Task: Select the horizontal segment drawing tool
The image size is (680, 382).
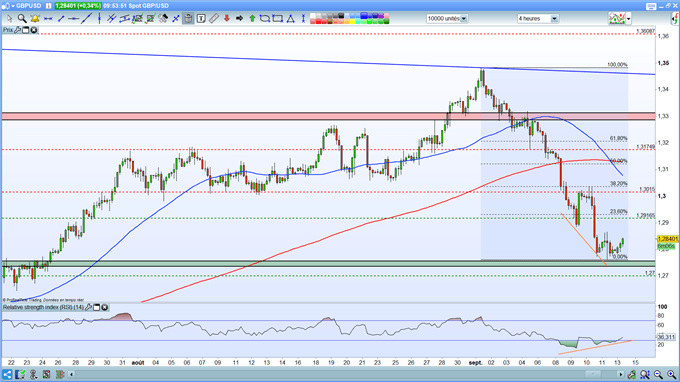Action: tap(48, 19)
